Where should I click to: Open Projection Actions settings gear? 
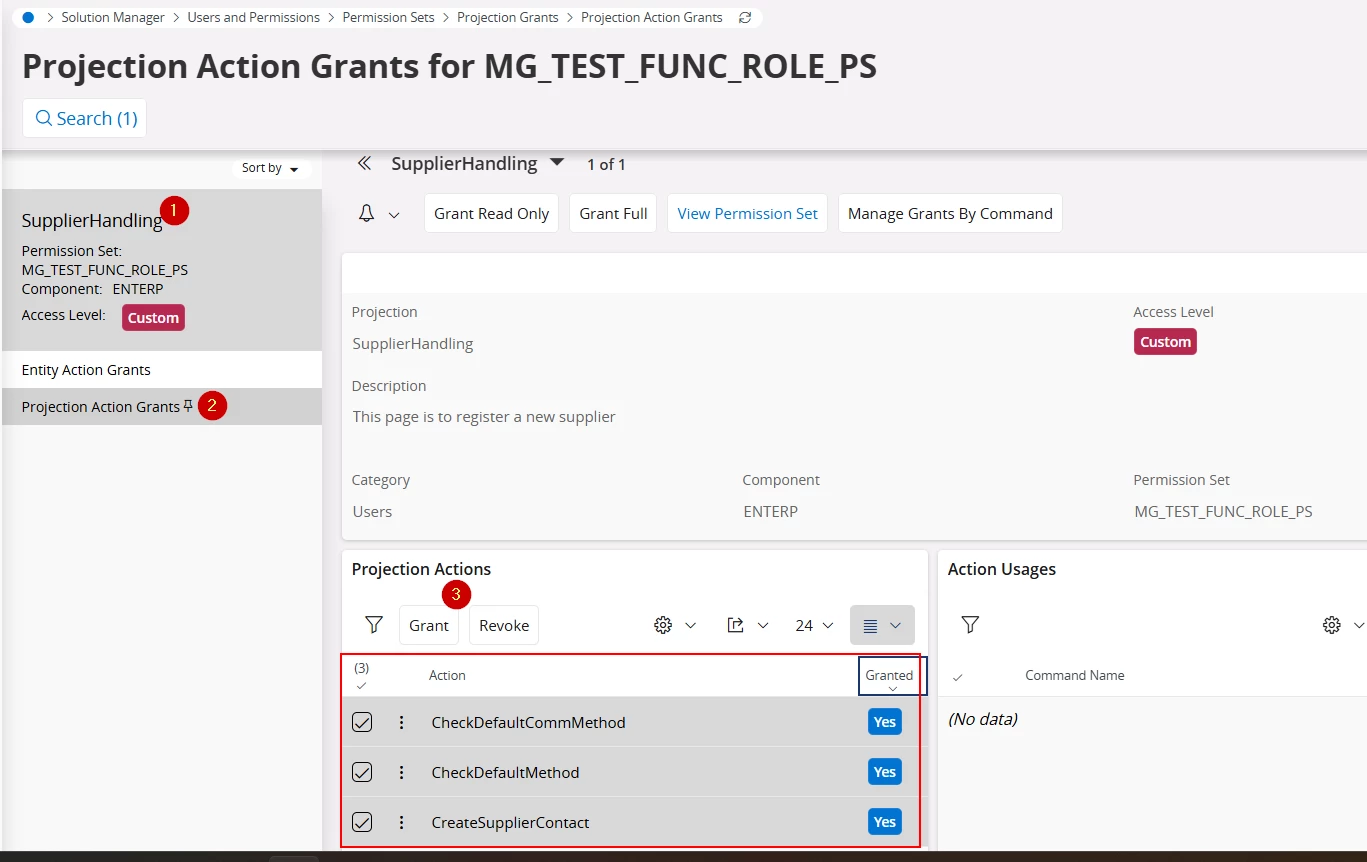[663, 625]
